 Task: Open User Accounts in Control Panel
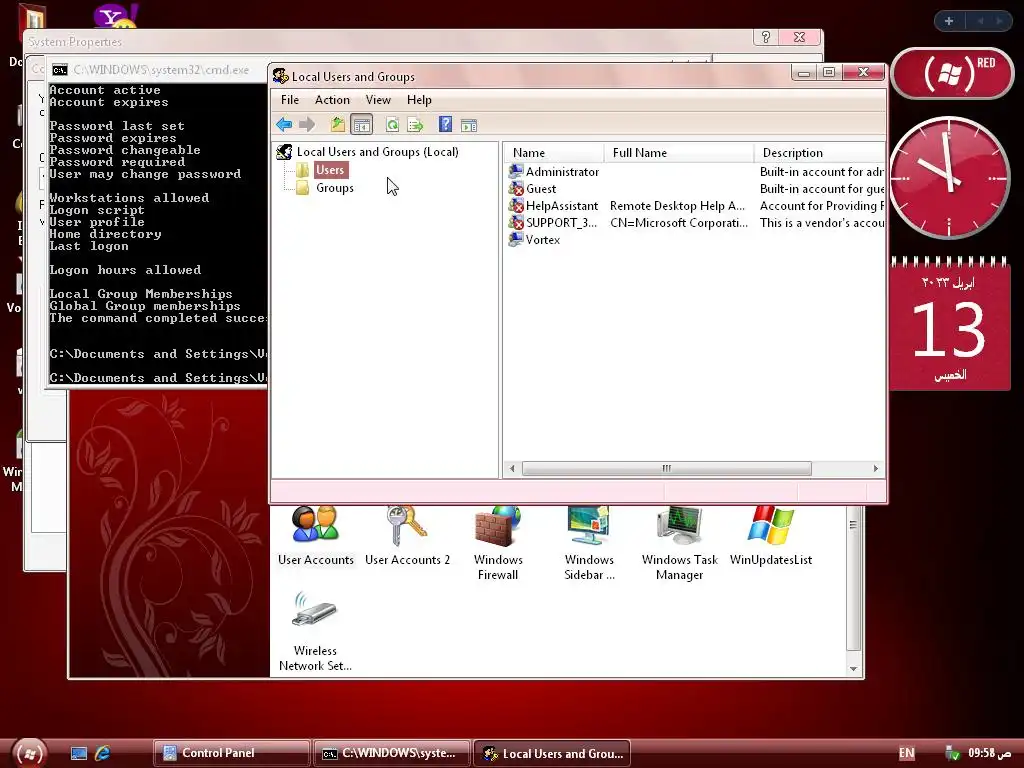[315, 536]
